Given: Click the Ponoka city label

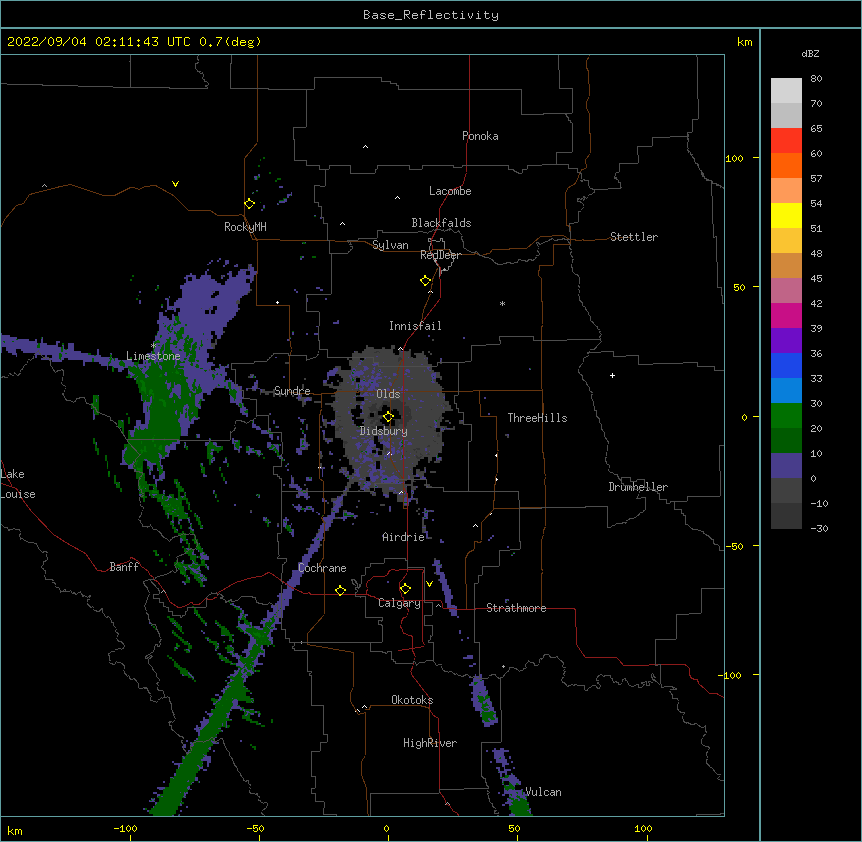Looking at the screenshot, I should 480,136.
